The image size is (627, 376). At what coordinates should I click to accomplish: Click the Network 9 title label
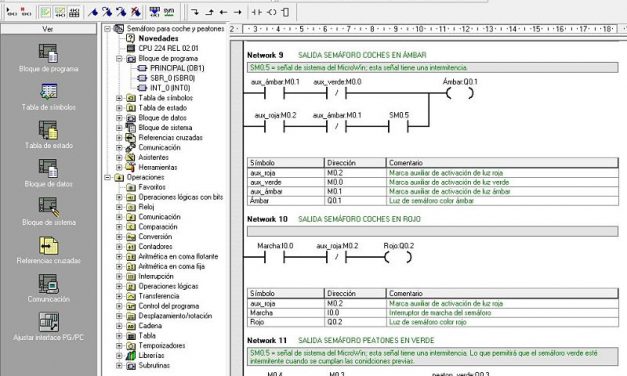(265, 55)
